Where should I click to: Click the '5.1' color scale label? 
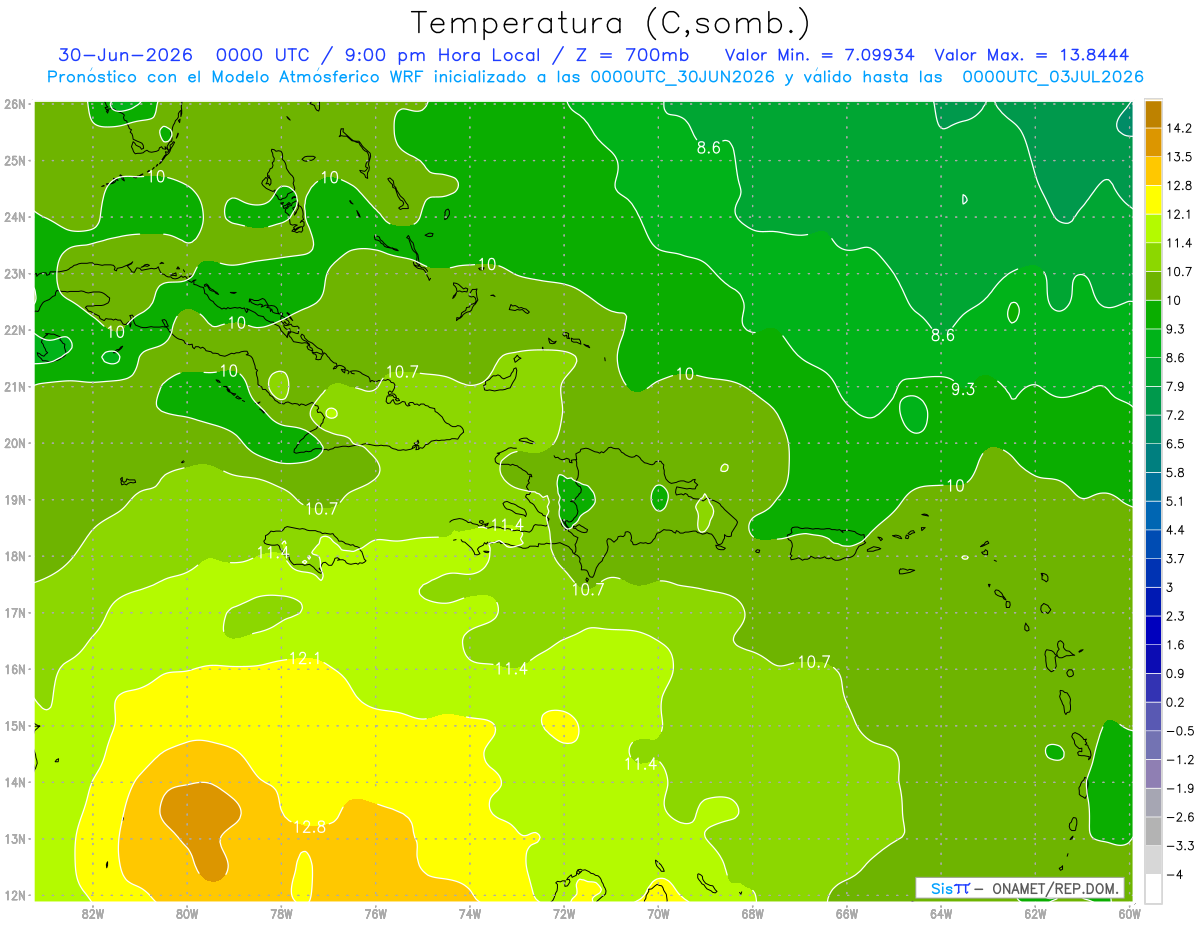click(x=1175, y=501)
